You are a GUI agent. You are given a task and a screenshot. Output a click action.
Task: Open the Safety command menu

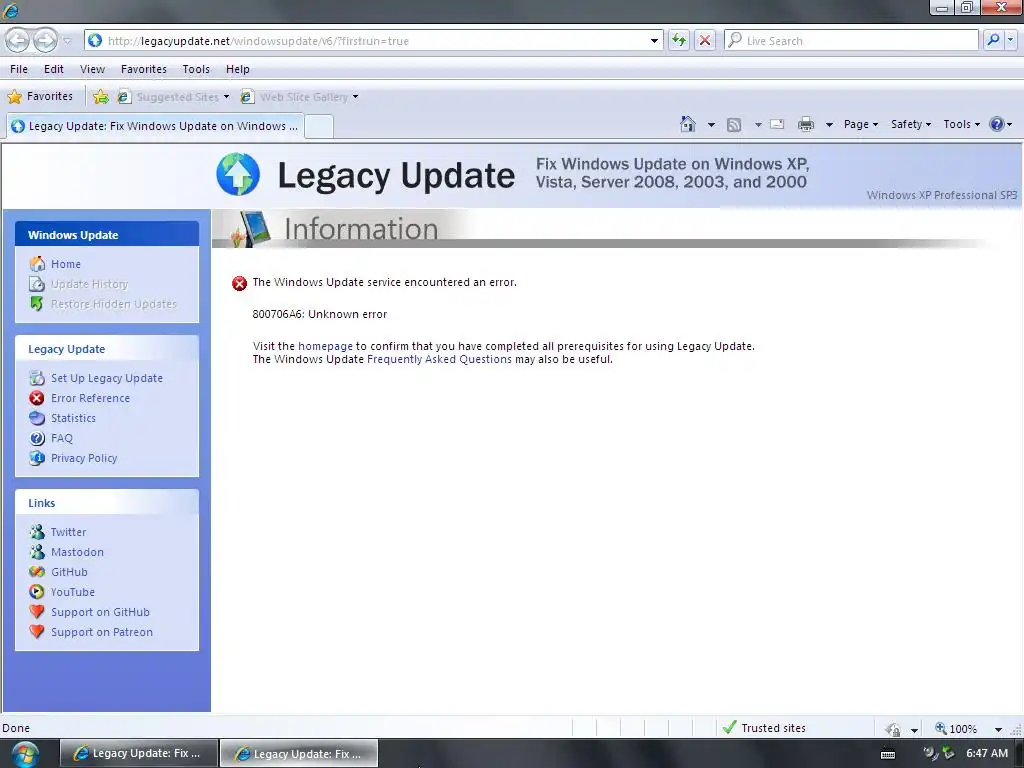coord(911,124)
